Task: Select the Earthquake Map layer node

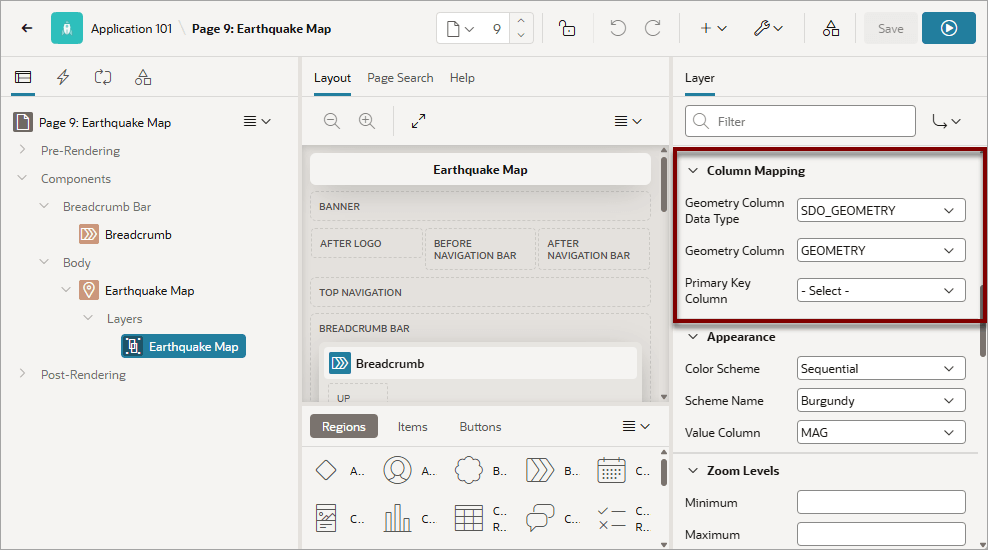Action: tap(183, 347)
